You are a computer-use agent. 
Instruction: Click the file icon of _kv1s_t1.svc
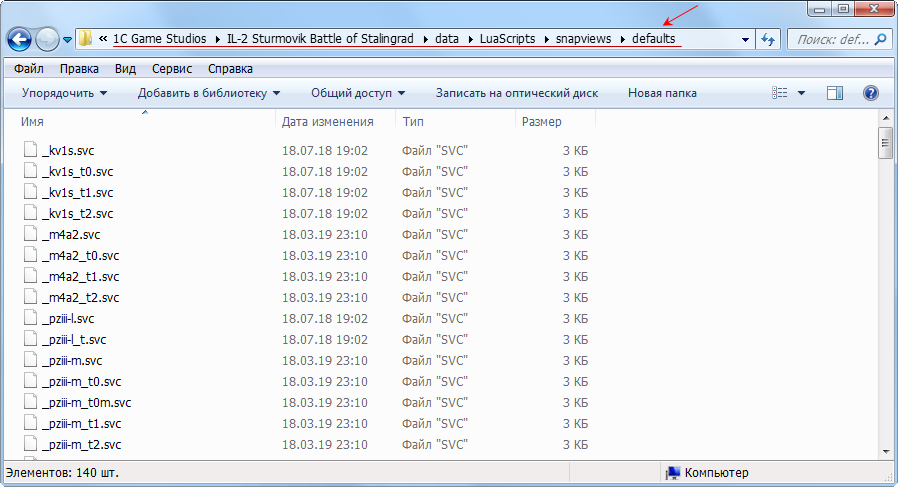click(x=31, y=191)
